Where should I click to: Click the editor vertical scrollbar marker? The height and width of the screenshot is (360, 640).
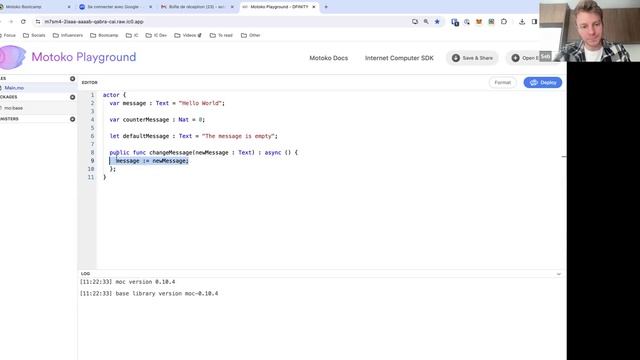[x=564, y=156]
